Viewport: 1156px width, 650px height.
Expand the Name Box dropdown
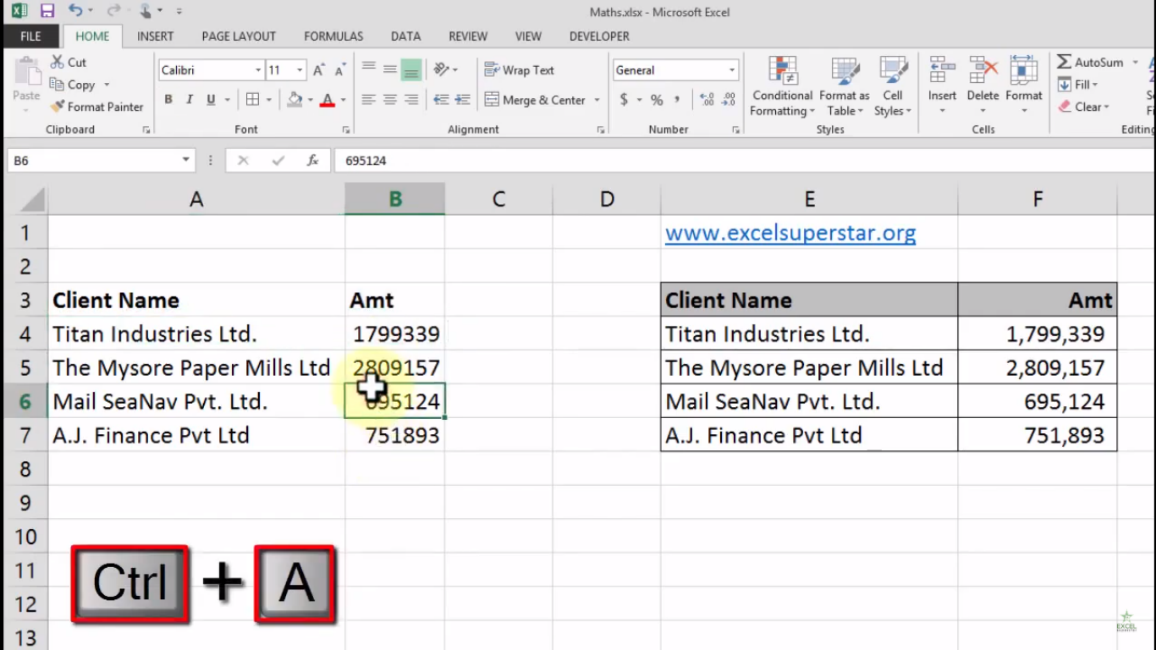(x=185, y=160)
